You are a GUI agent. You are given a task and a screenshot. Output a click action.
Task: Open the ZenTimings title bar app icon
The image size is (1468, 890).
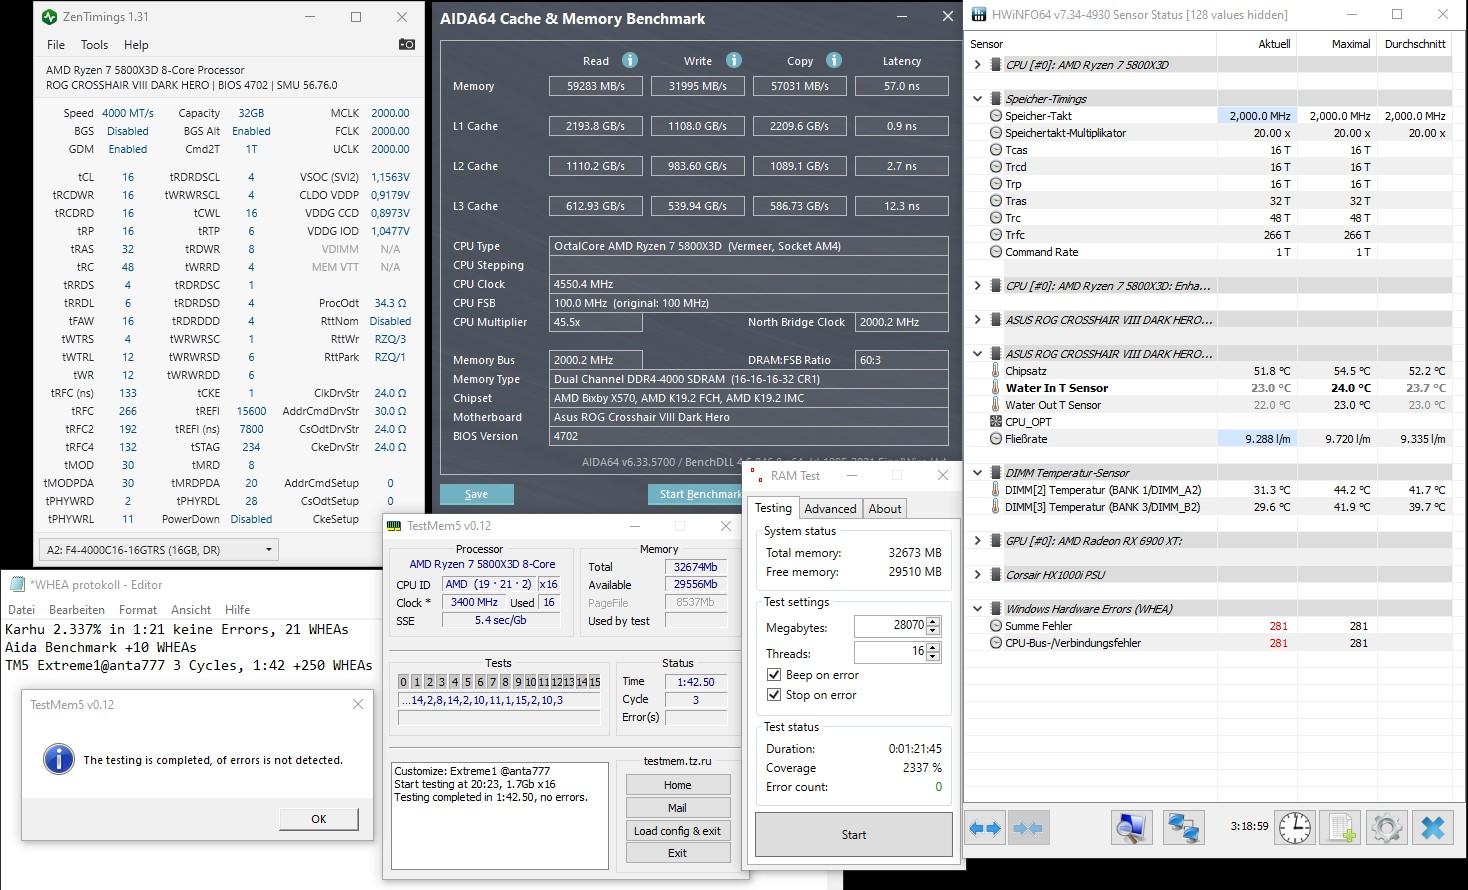50,17
